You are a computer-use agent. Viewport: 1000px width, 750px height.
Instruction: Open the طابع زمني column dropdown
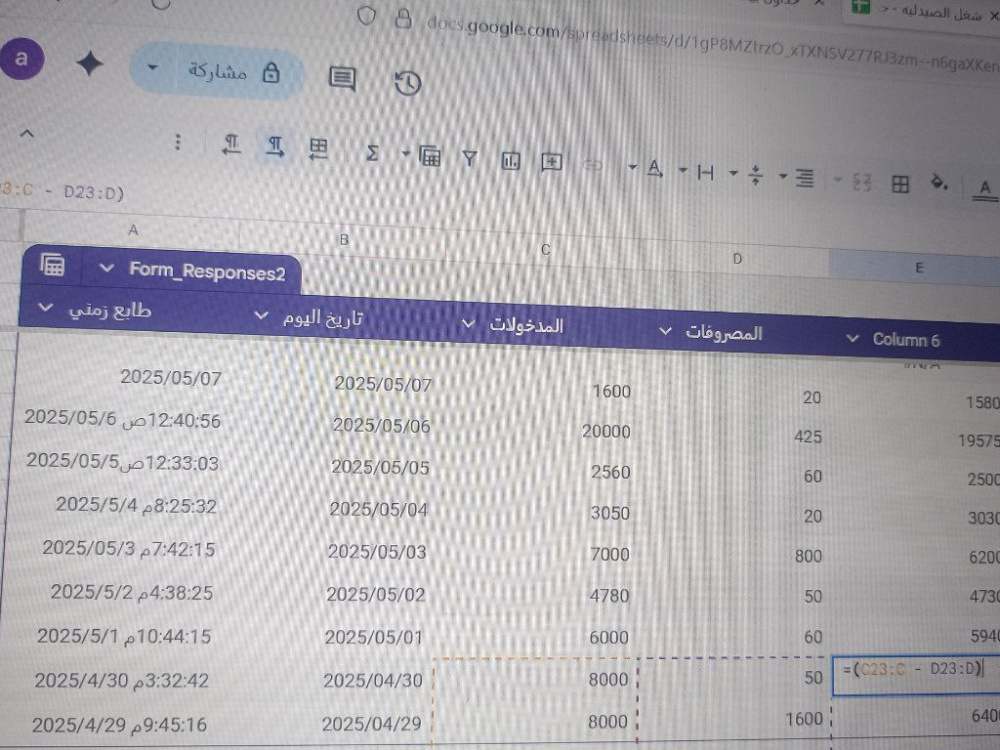point(45,307)
